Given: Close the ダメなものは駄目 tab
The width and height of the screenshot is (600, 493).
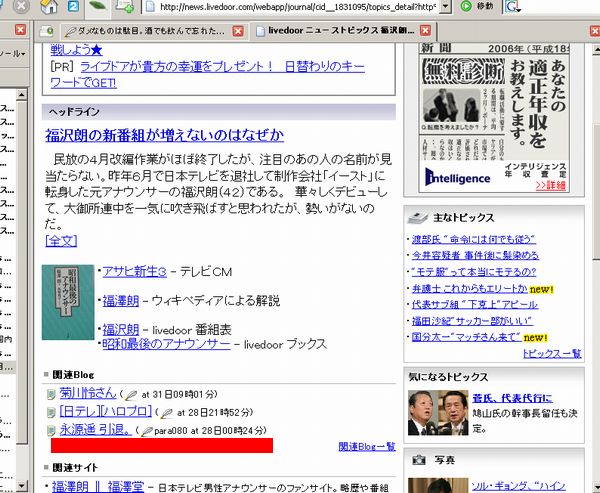Looking at the screenshot, I should click(238, 31).
